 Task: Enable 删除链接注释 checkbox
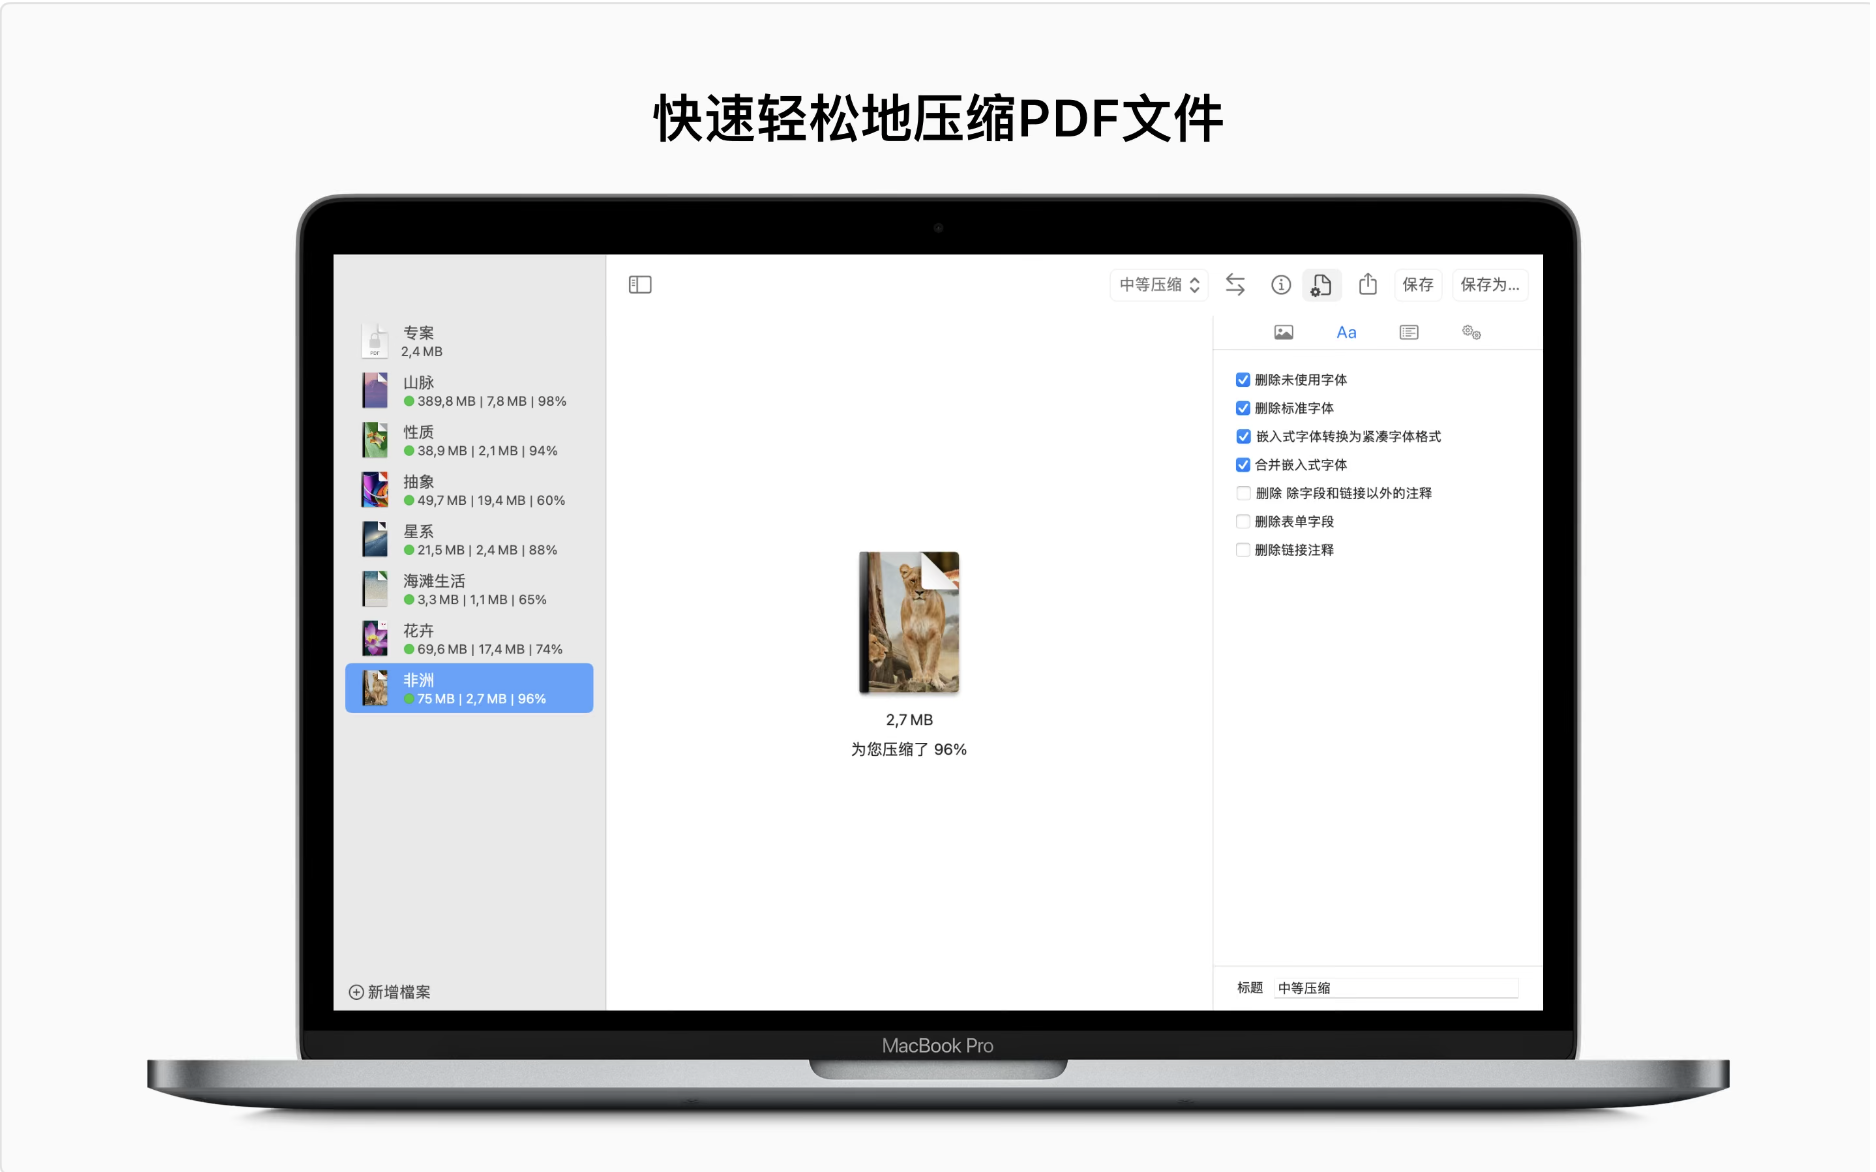(1243, 550)
